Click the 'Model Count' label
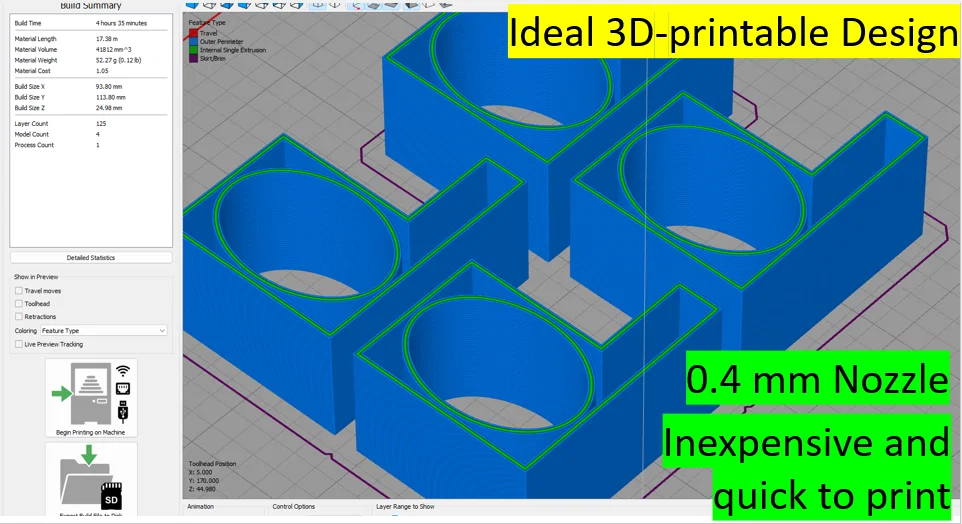 tap(32, 134)
